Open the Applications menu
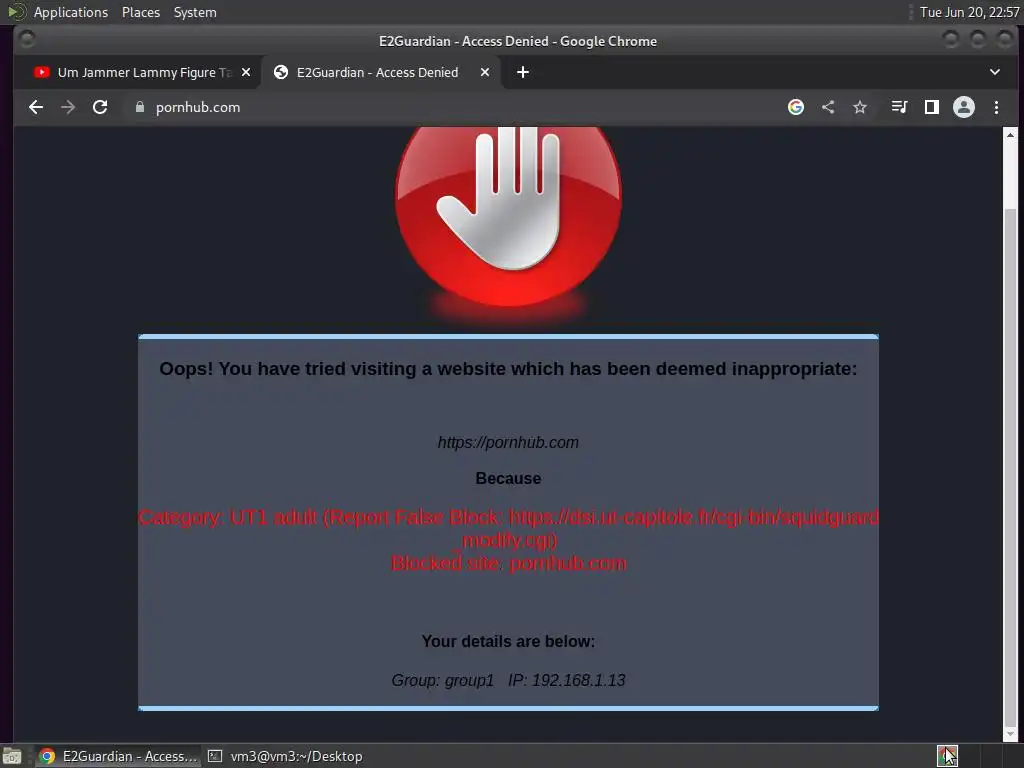Viewport: 1024px width, 768px height. [x=71, y=12]
